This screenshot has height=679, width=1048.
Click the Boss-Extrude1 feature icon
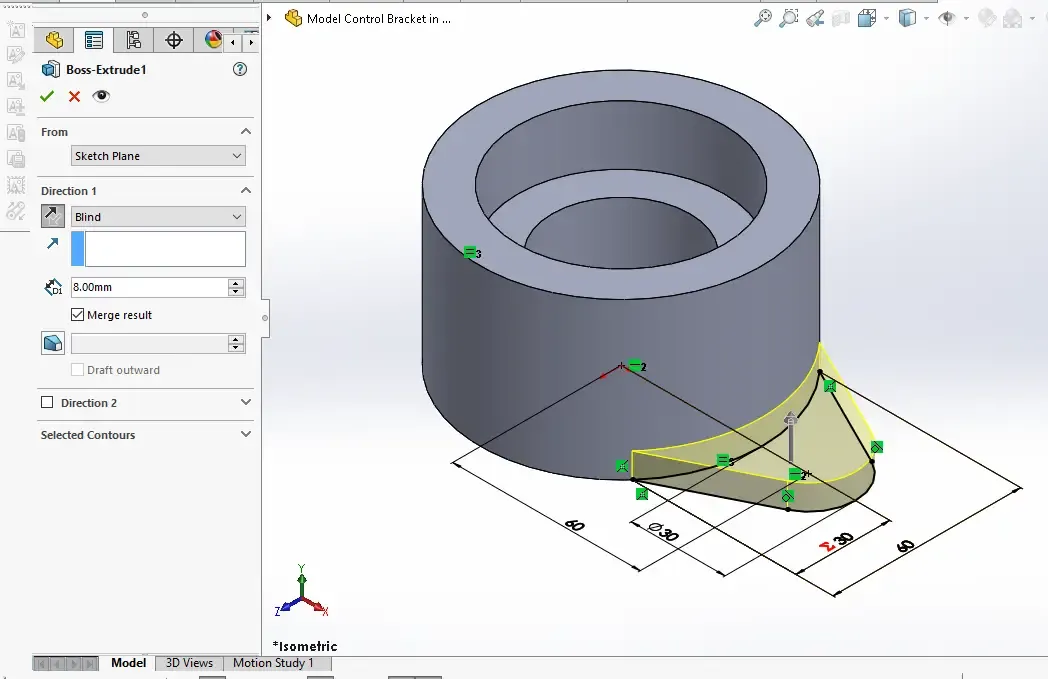[51, 70]
